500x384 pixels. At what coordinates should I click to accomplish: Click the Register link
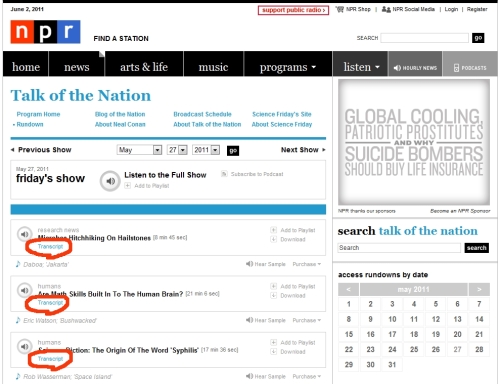(x=477, y=9)
